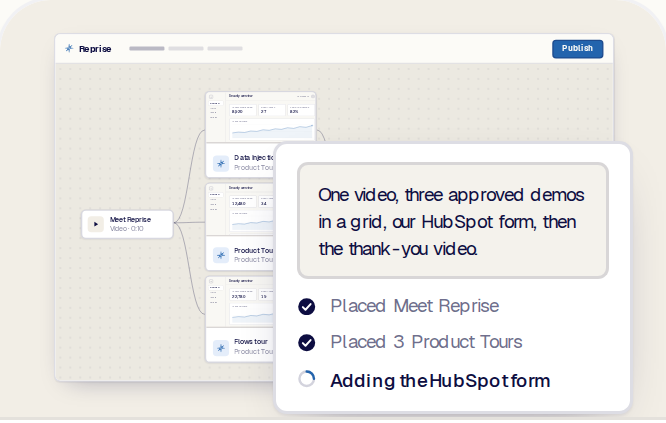666x423 pixels.
Task: Click the checkmark beside Placed Meet Reprise
Action: tap(307, 306)
